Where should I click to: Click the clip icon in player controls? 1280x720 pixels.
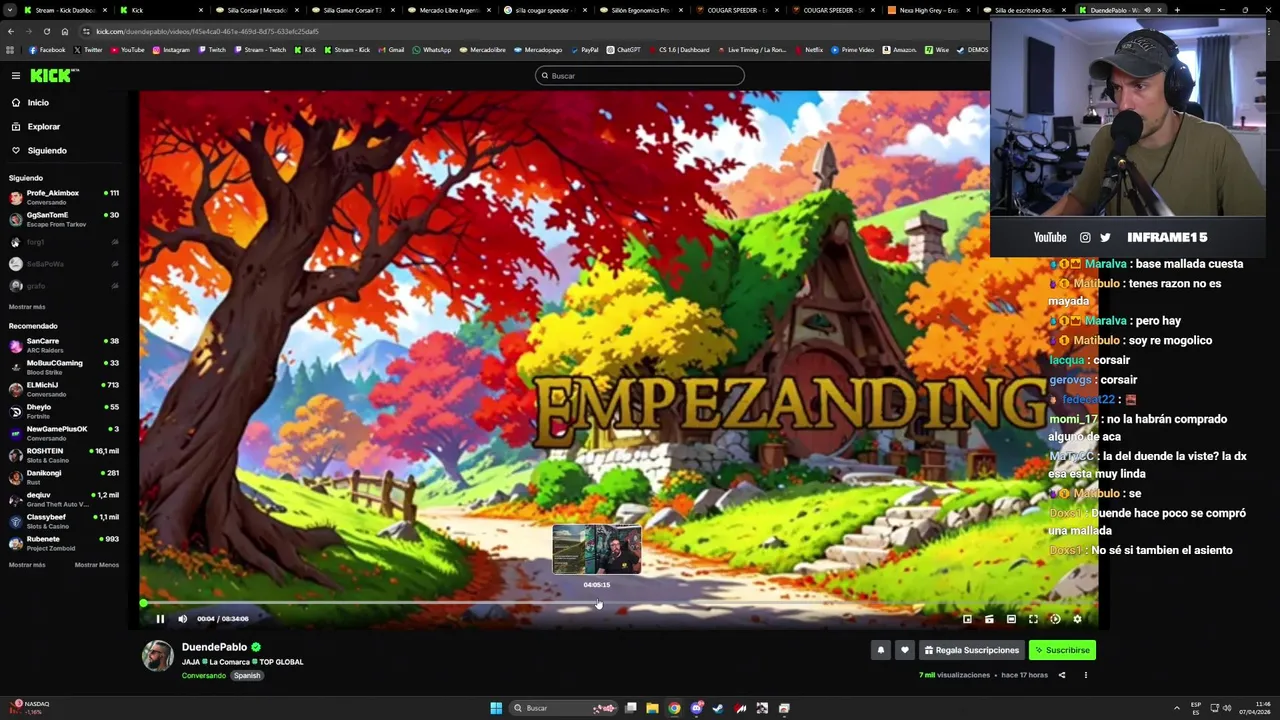pos(989,619)
